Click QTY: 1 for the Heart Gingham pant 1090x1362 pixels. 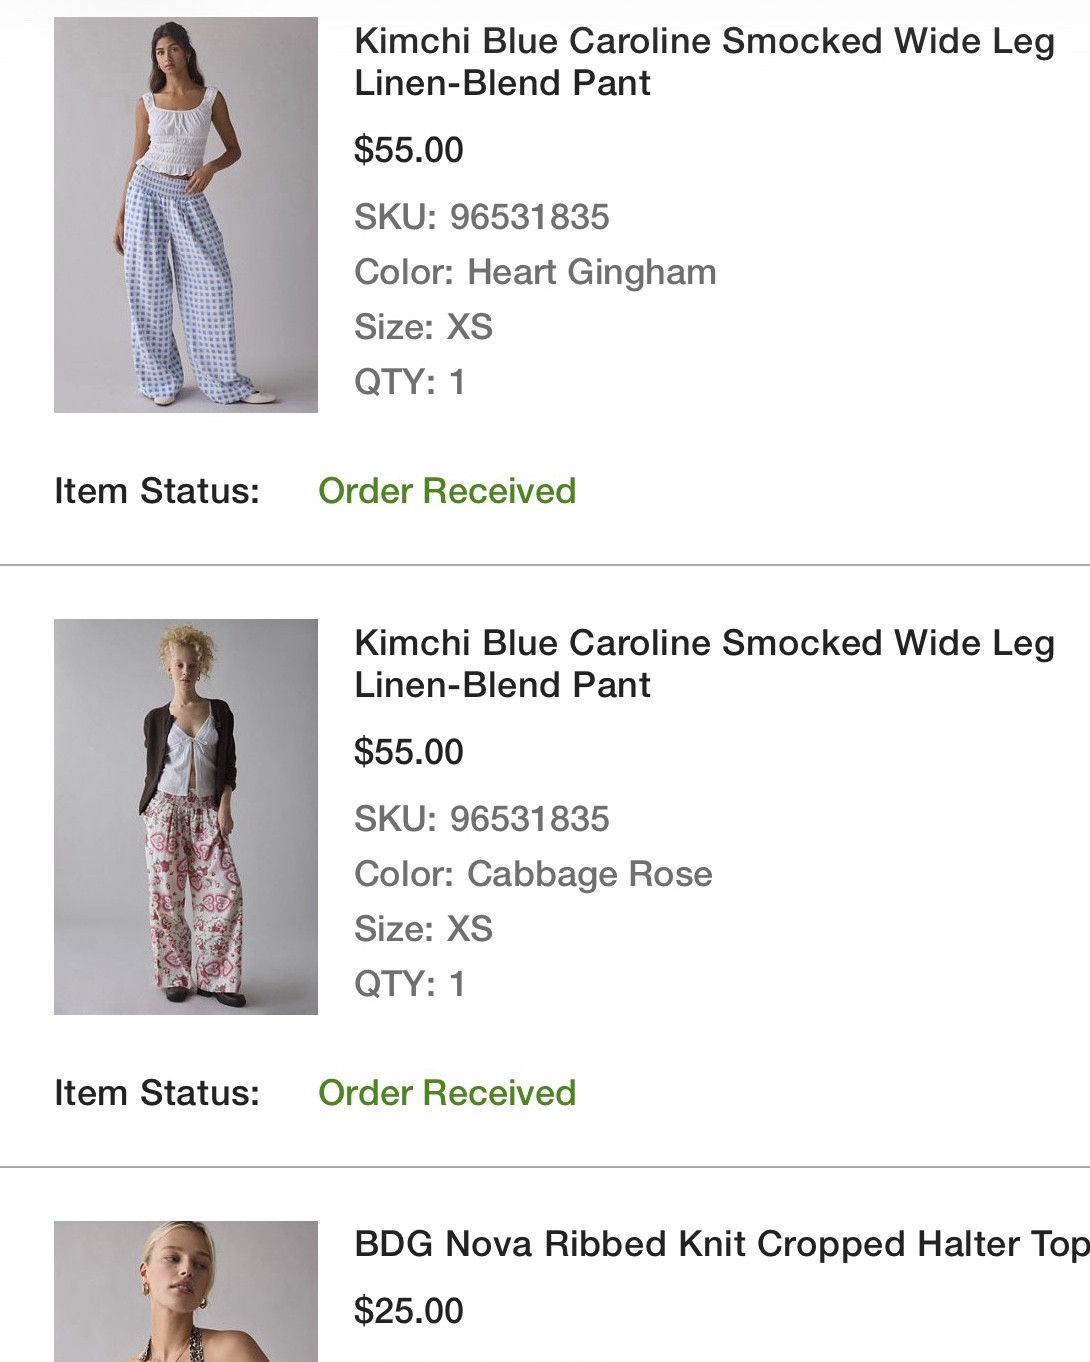point(410,382)
